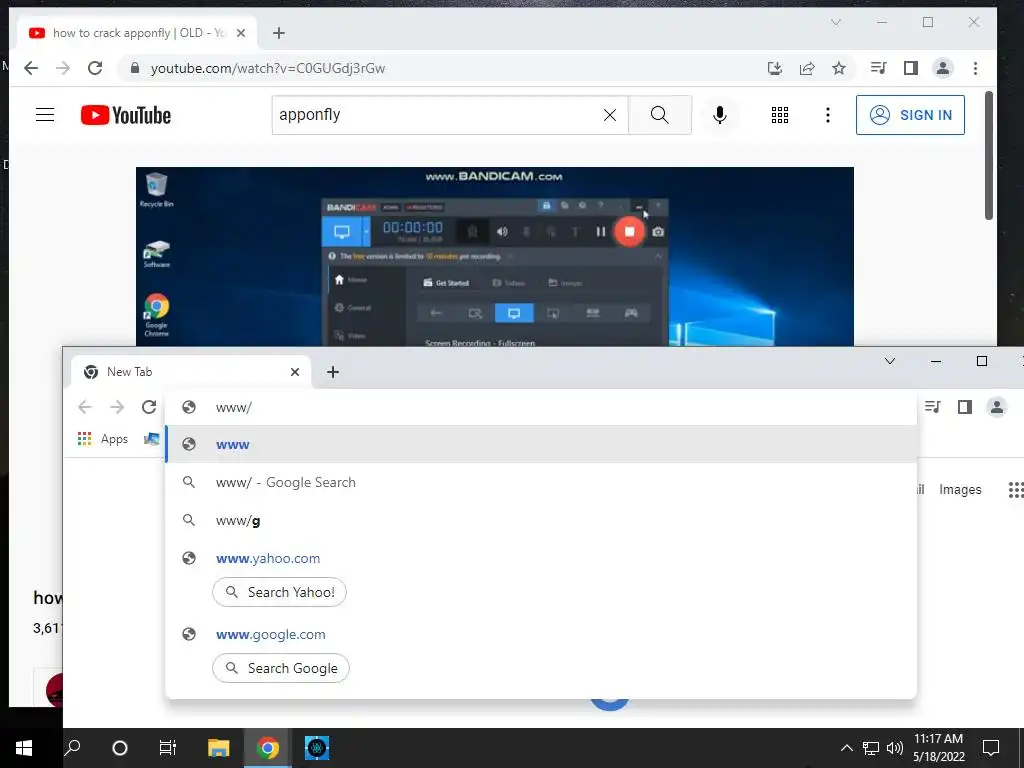Viewport: 1024px width, 768px height.
Task: Choose 'www/ - Google Search' suggestion
Action: tap(541, 482)
